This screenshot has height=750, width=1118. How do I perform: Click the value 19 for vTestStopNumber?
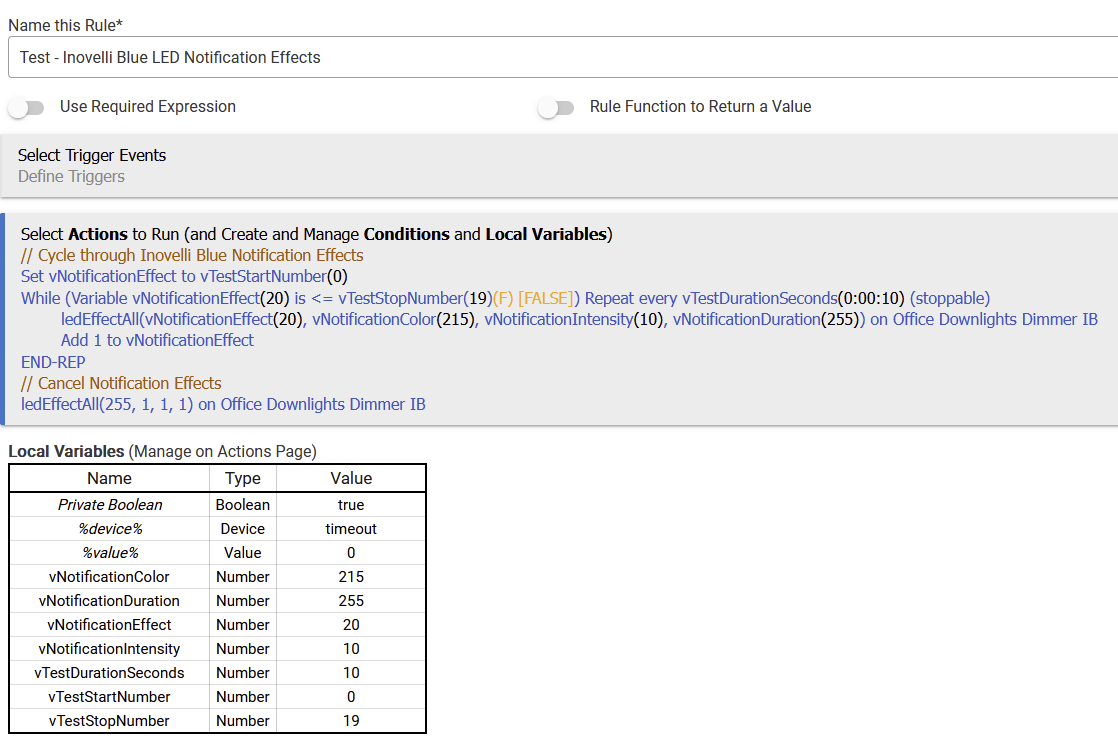pyautogui.click(x=351, y=721)
